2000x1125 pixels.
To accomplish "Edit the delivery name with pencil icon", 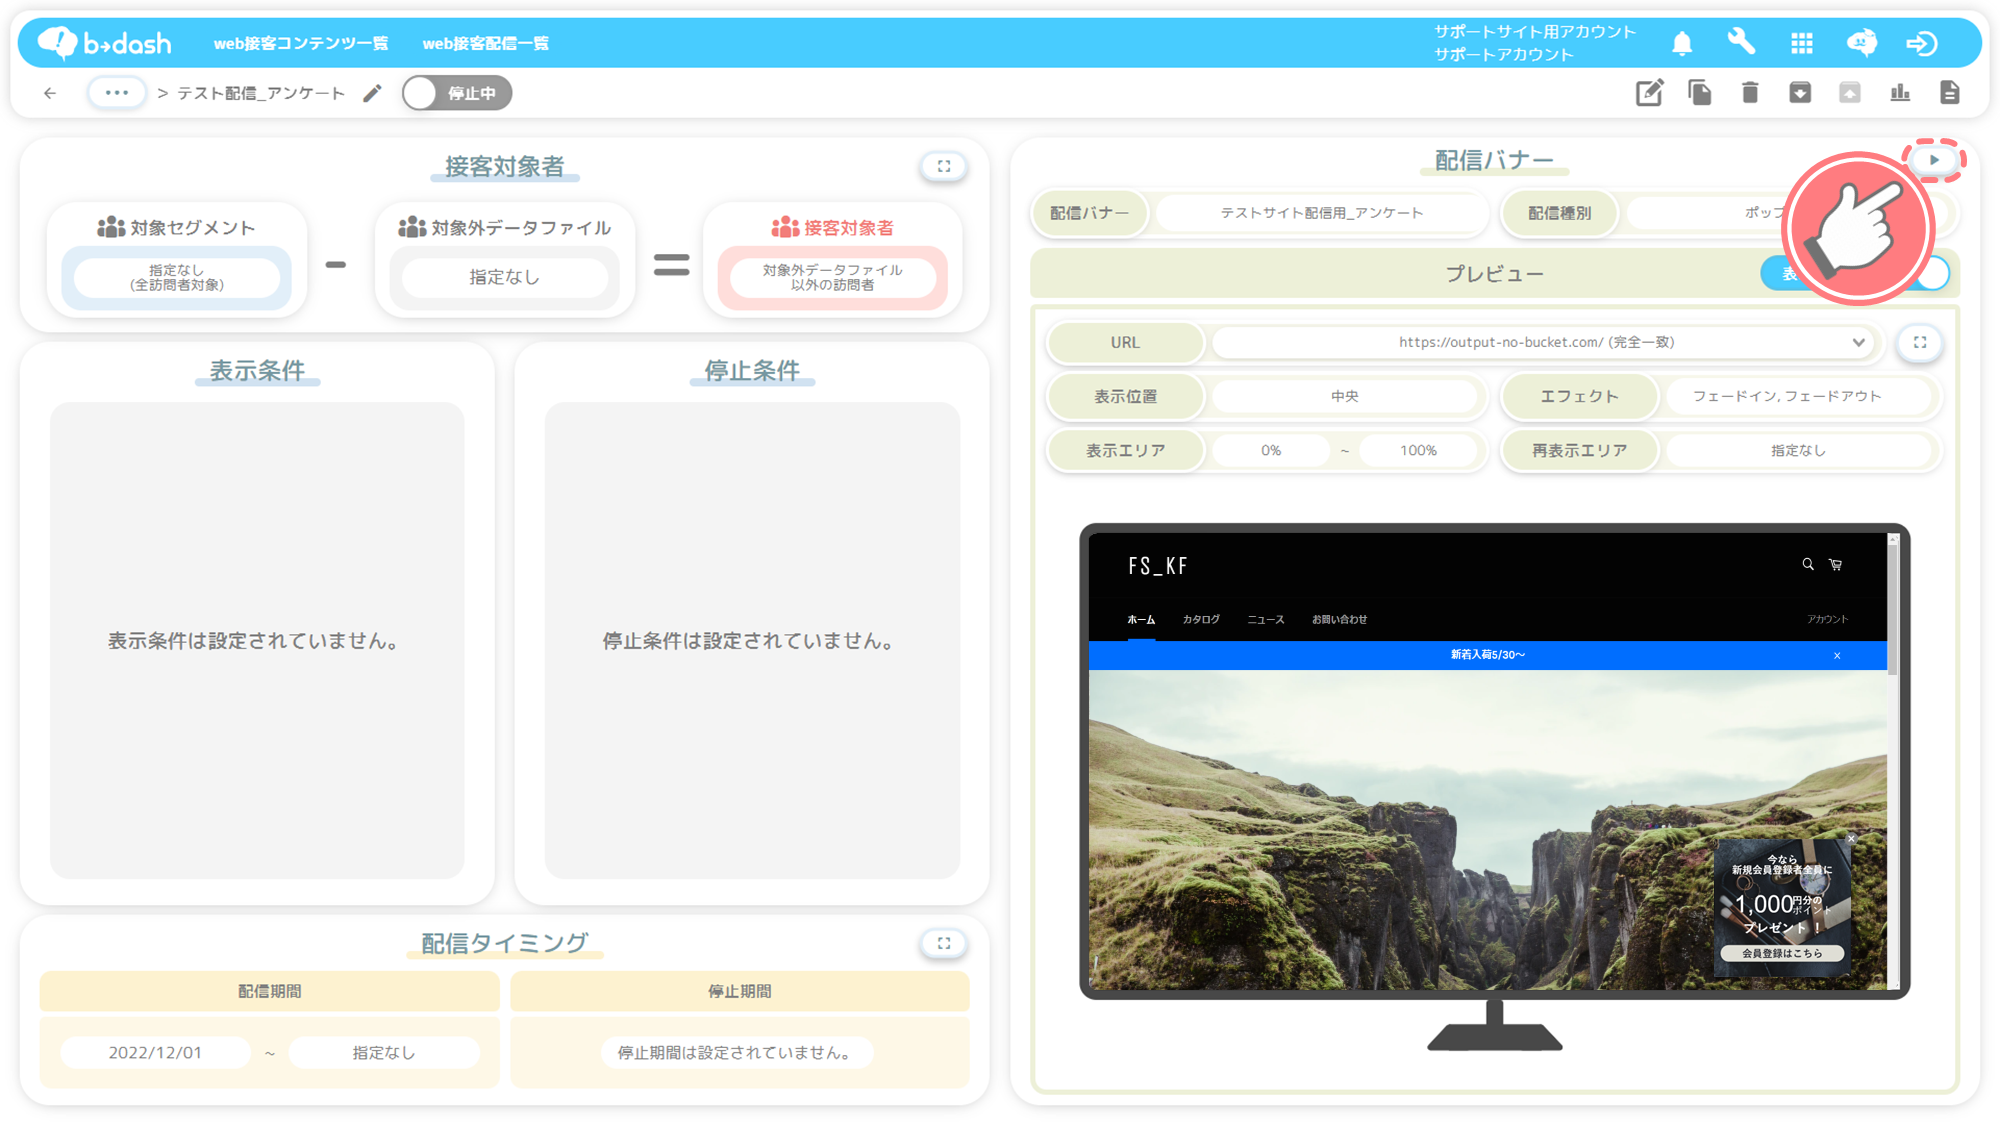I will pos(372,93).
